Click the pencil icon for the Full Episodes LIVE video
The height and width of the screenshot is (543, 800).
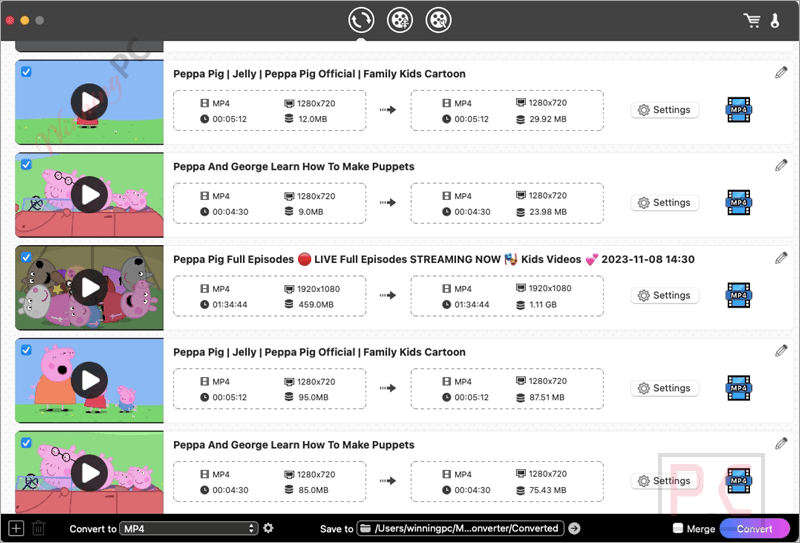tap(781, 258)
